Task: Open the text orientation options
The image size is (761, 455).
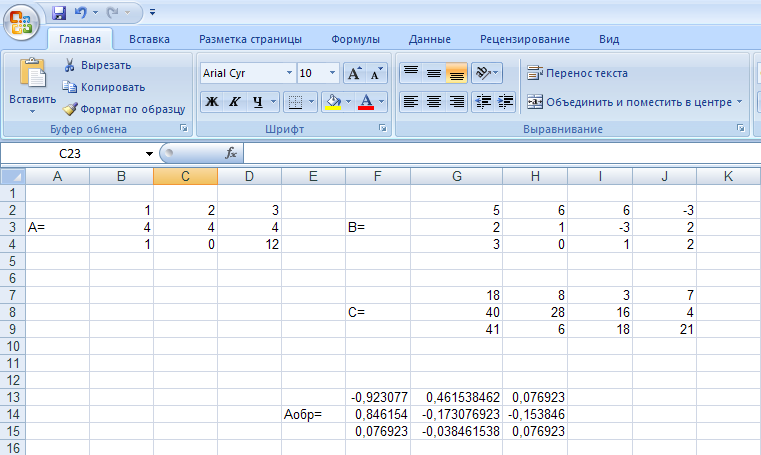Action: [x=487, y=73]
